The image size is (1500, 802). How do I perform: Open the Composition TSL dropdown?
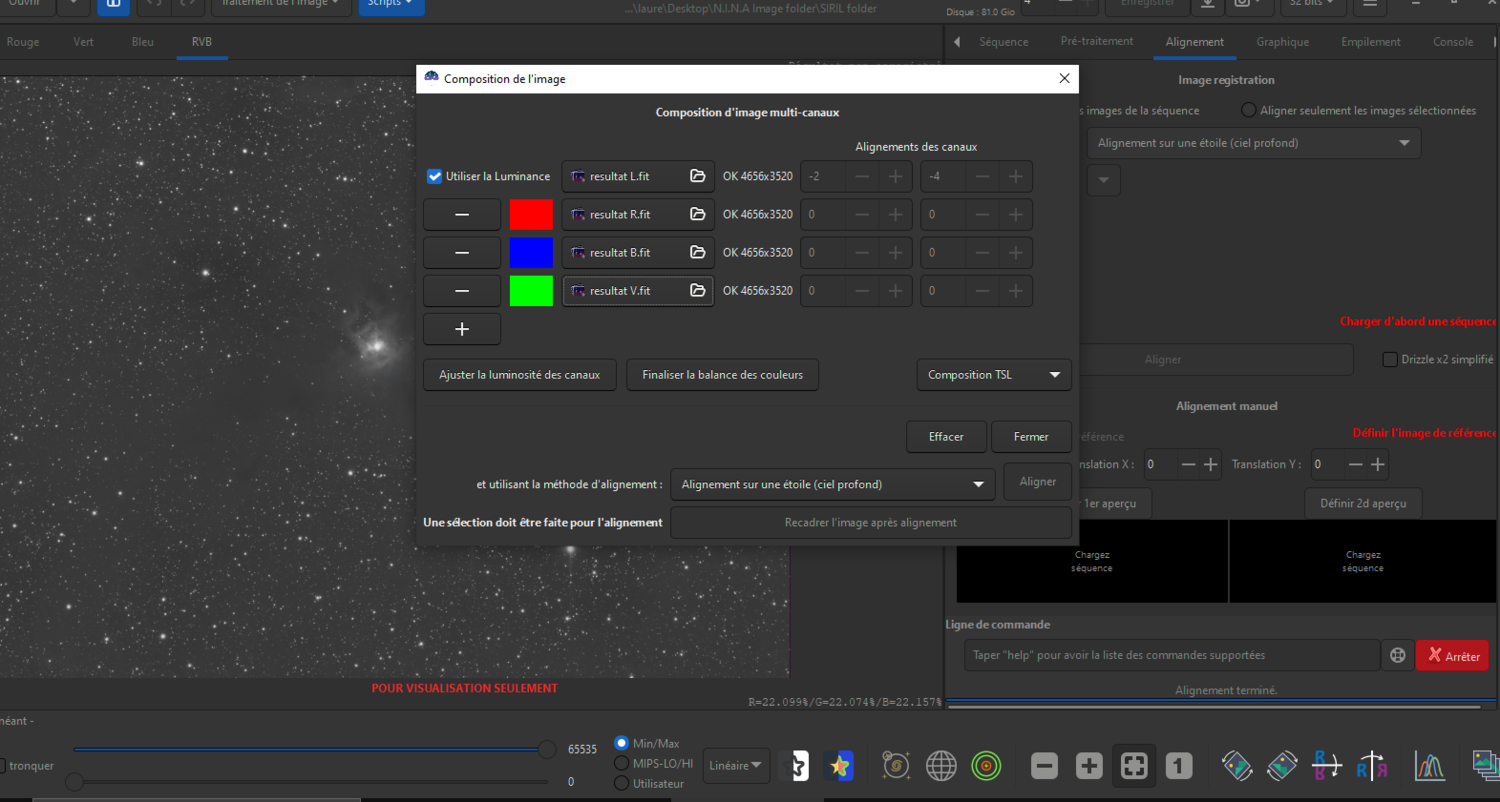(994, 375)
